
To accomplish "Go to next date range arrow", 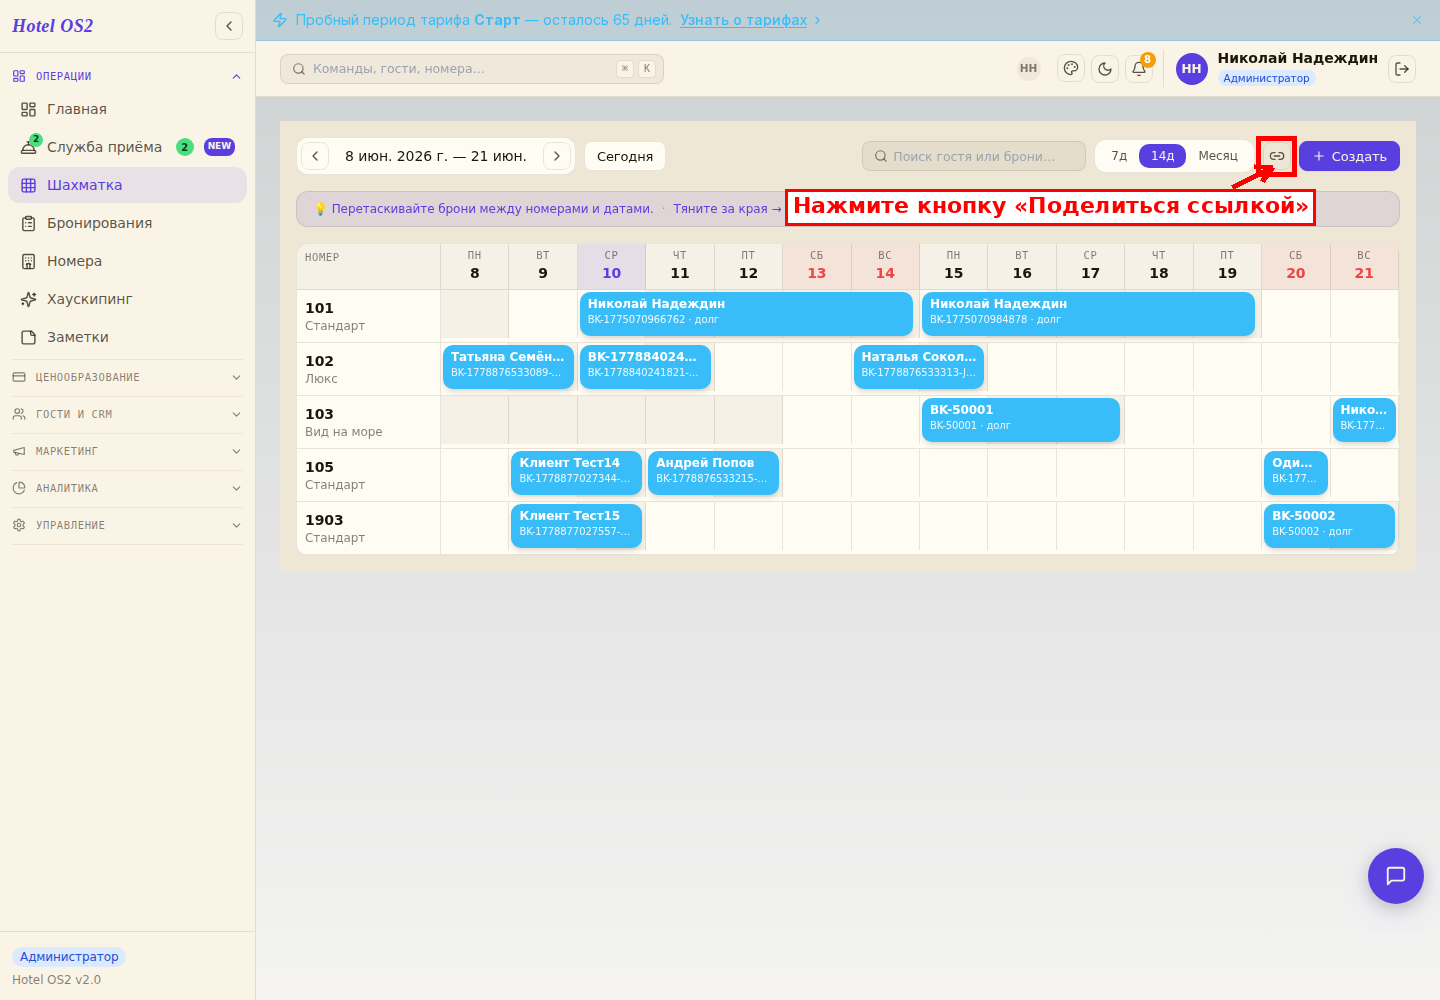I will [x=557, y=156].
